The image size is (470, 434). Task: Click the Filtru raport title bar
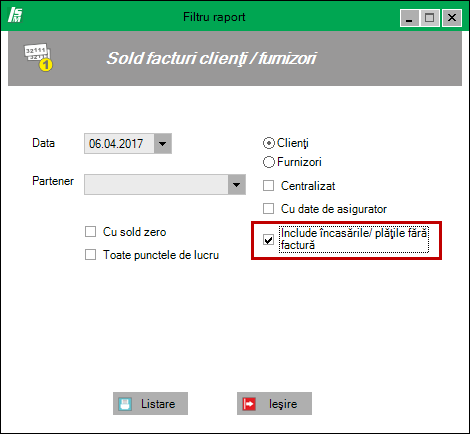214,17
